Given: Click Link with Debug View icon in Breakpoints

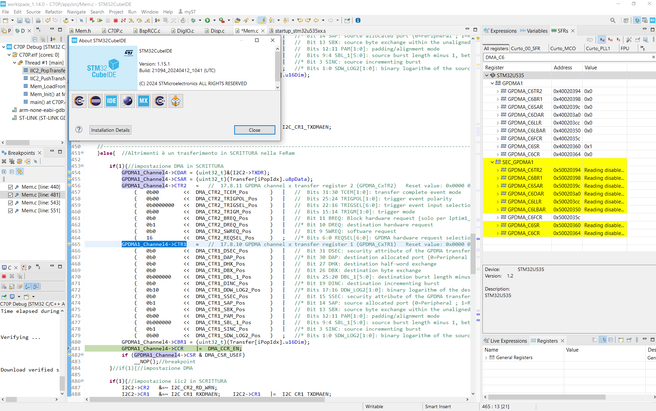Looking at the screenshot, I should 20,172.
